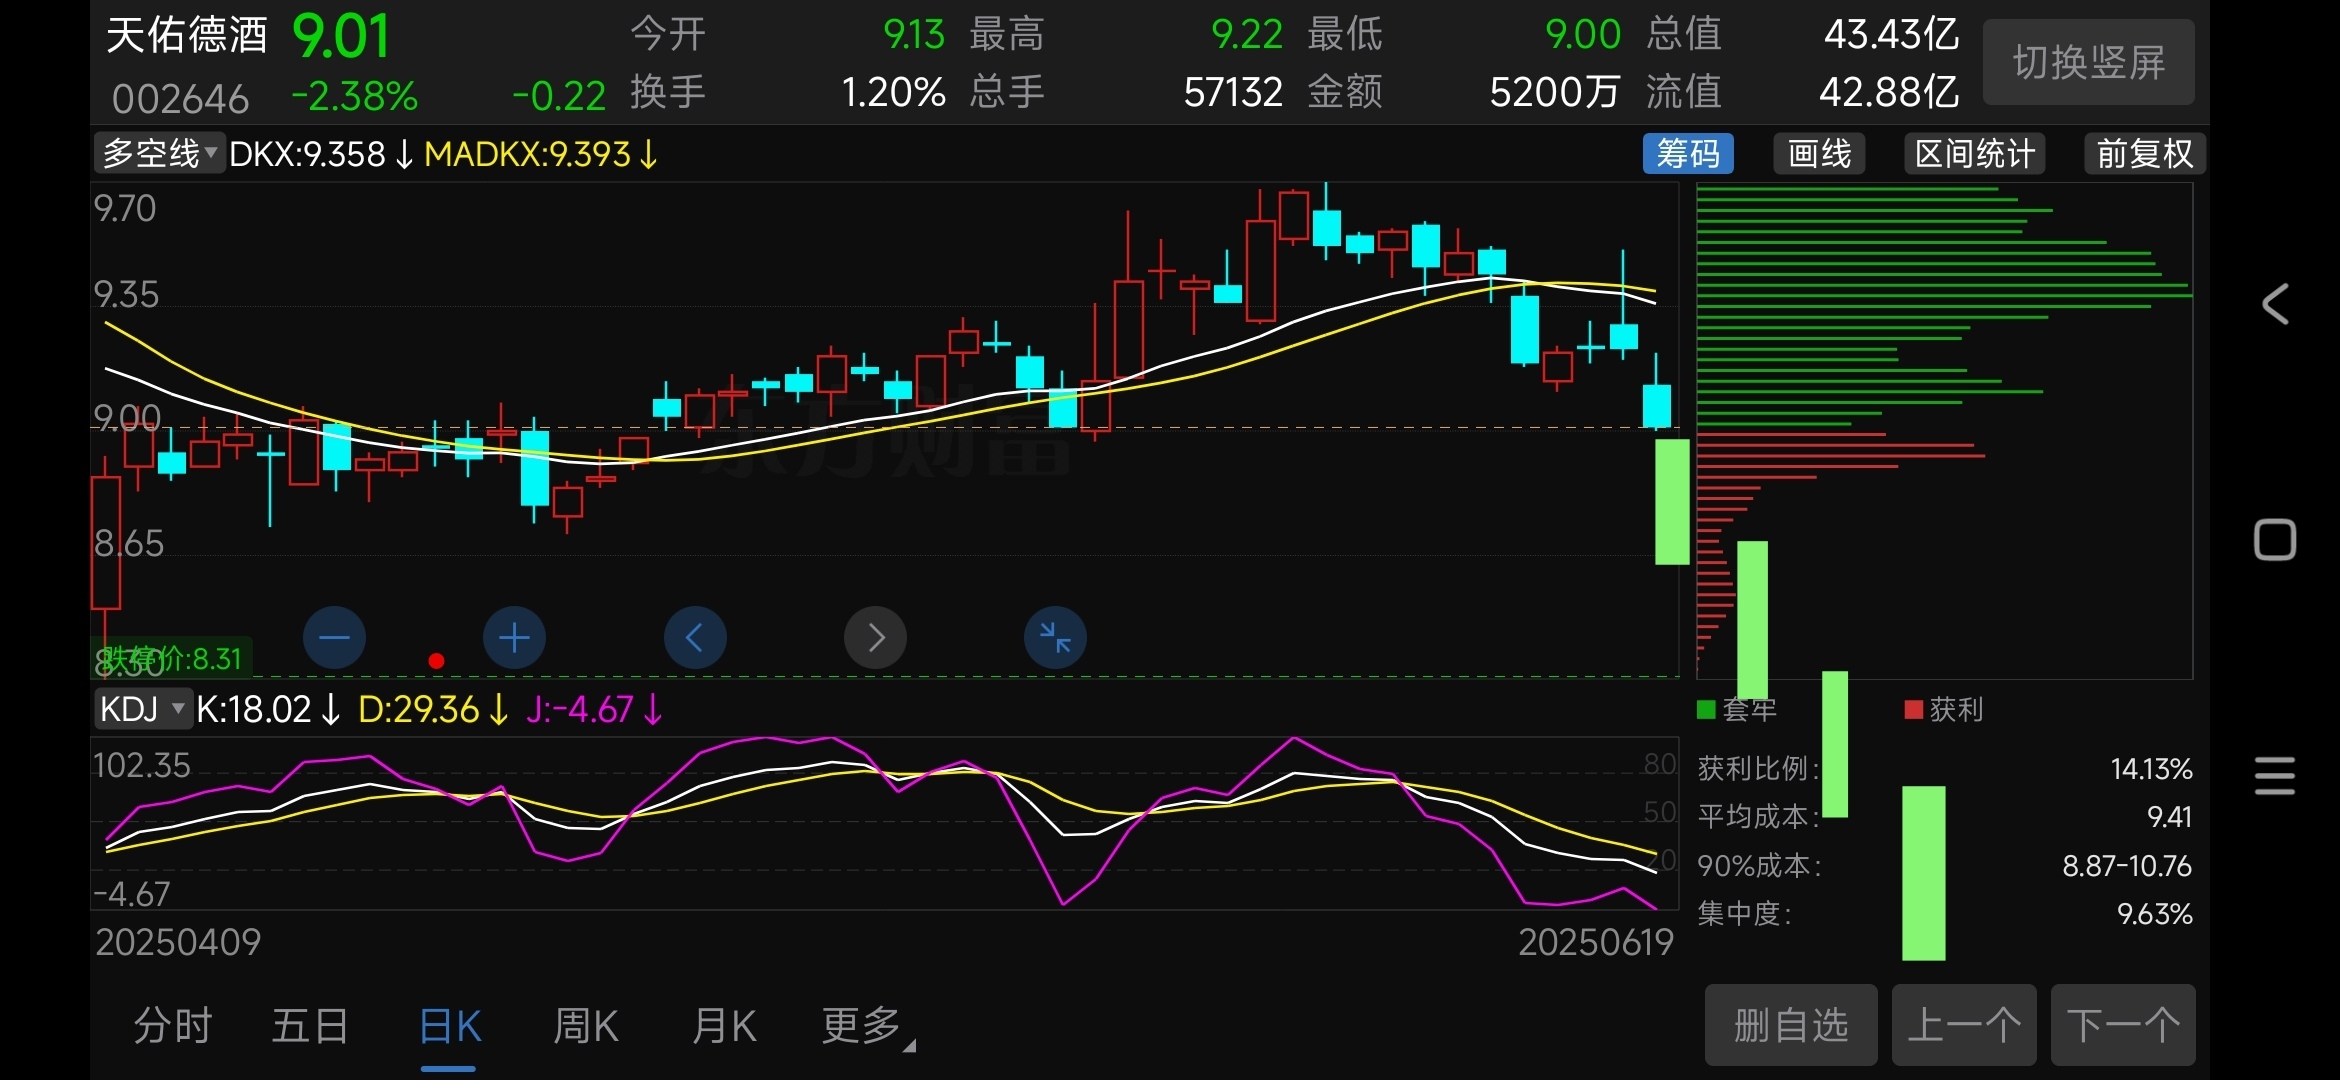
Task: Toggle the 筹码 chip distribution panel
Action: [x=1688, y=154]
